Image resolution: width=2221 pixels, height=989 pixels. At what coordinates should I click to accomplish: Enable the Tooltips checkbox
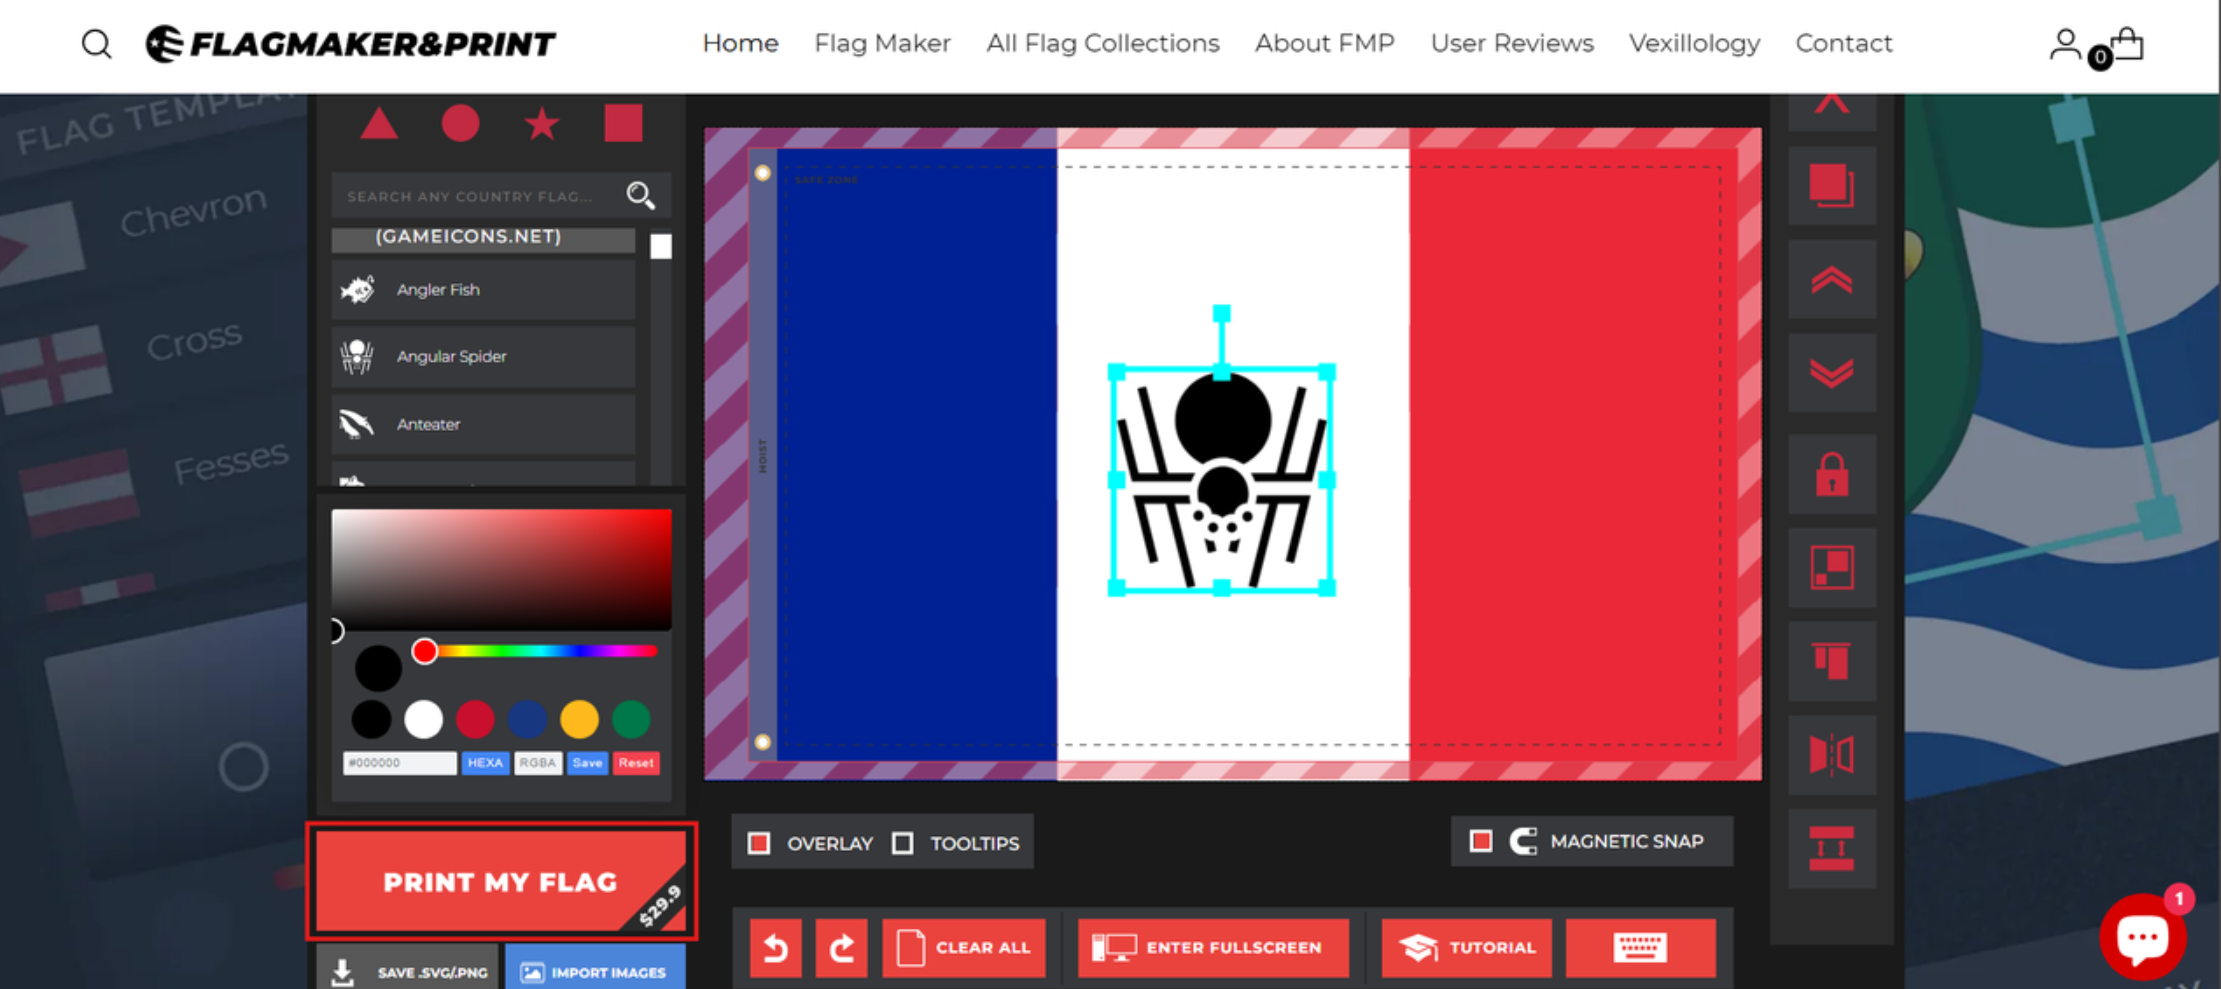coord(903,843)
